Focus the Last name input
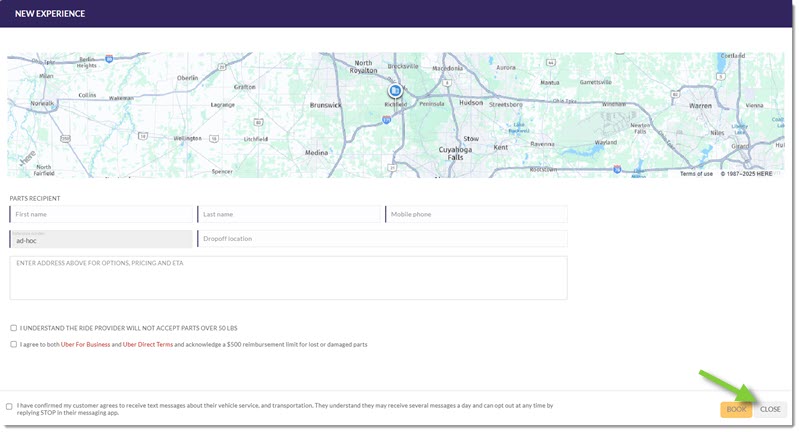 (288, 214)
